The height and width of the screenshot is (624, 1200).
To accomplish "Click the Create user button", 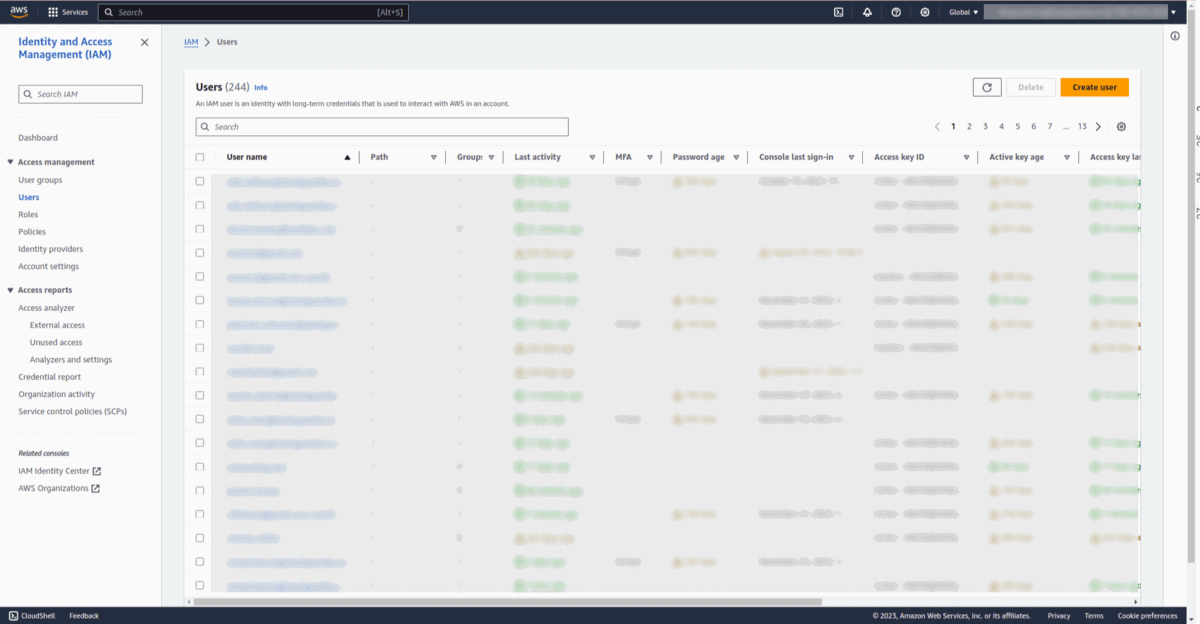I will (x=1094, y=87).
